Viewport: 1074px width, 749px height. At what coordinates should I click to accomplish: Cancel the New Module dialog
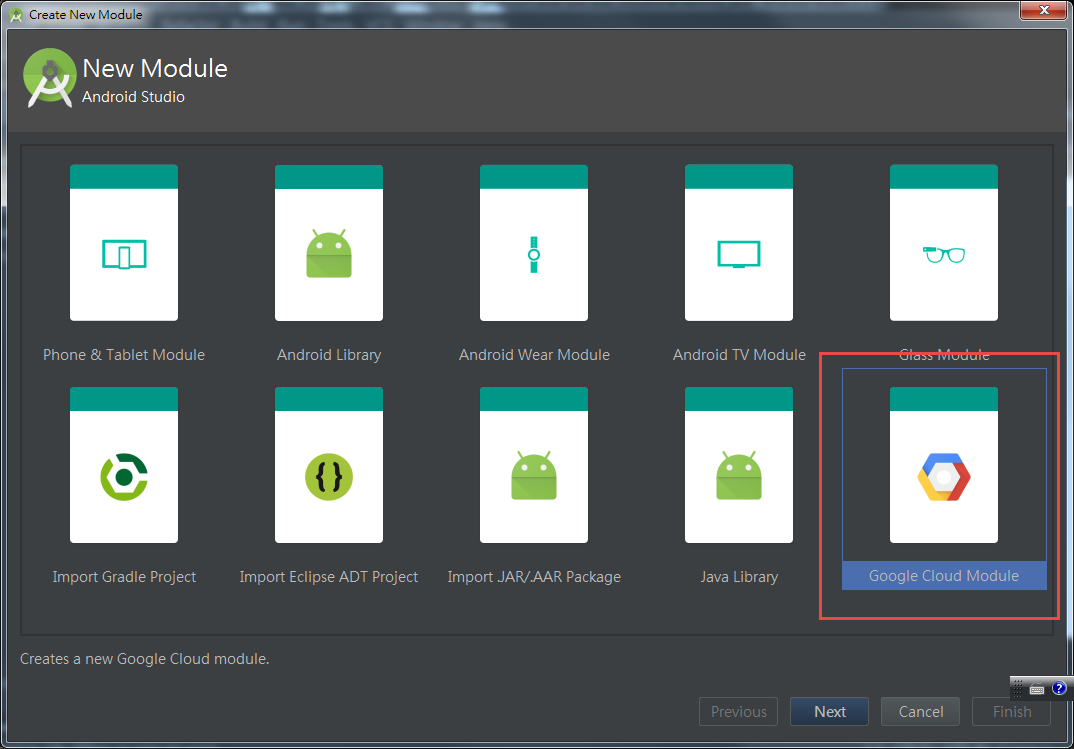(921, 711)
